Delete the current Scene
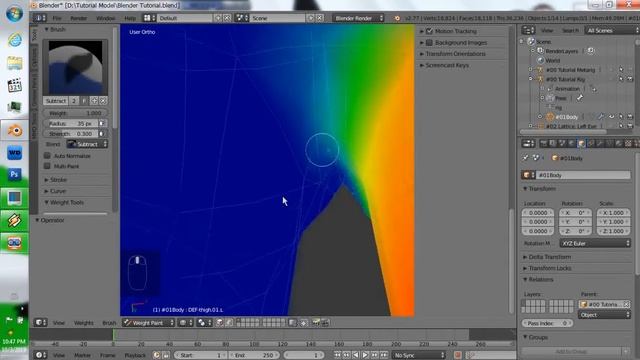 (320, 18)
